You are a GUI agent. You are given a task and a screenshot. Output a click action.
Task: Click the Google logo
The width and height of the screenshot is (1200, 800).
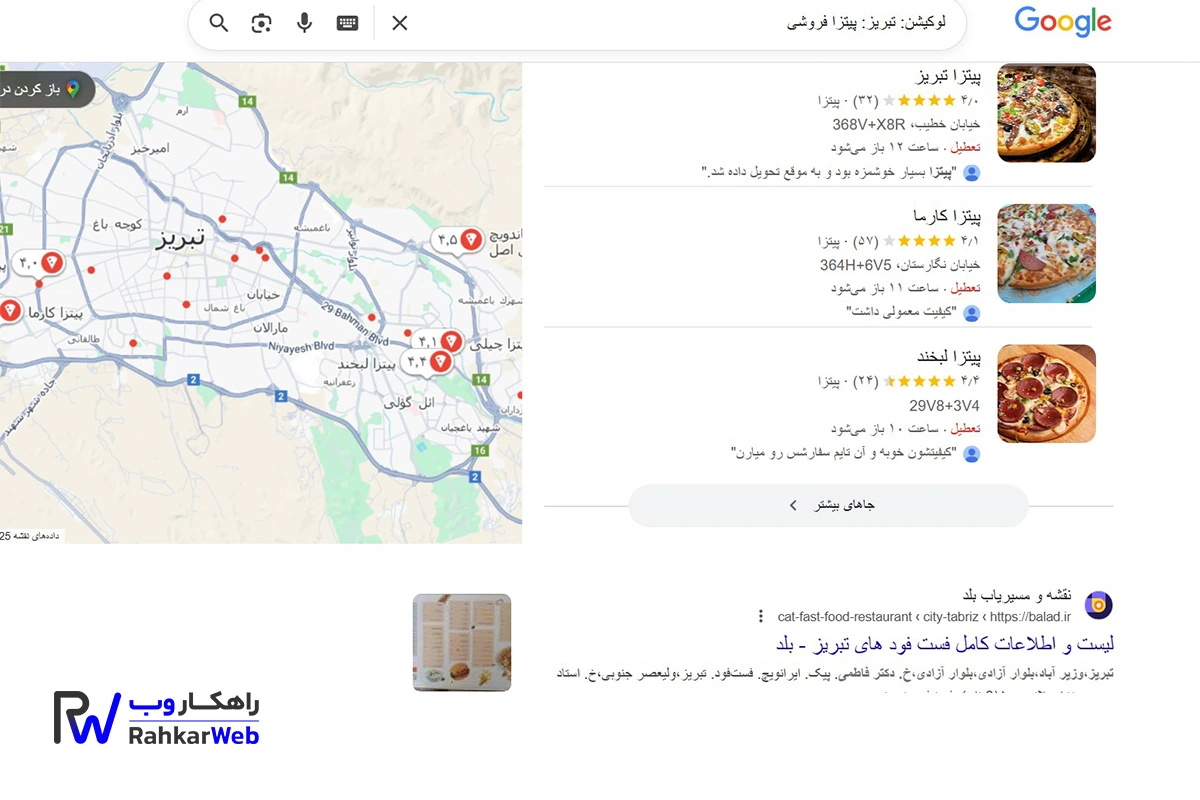pos(1063,22)
